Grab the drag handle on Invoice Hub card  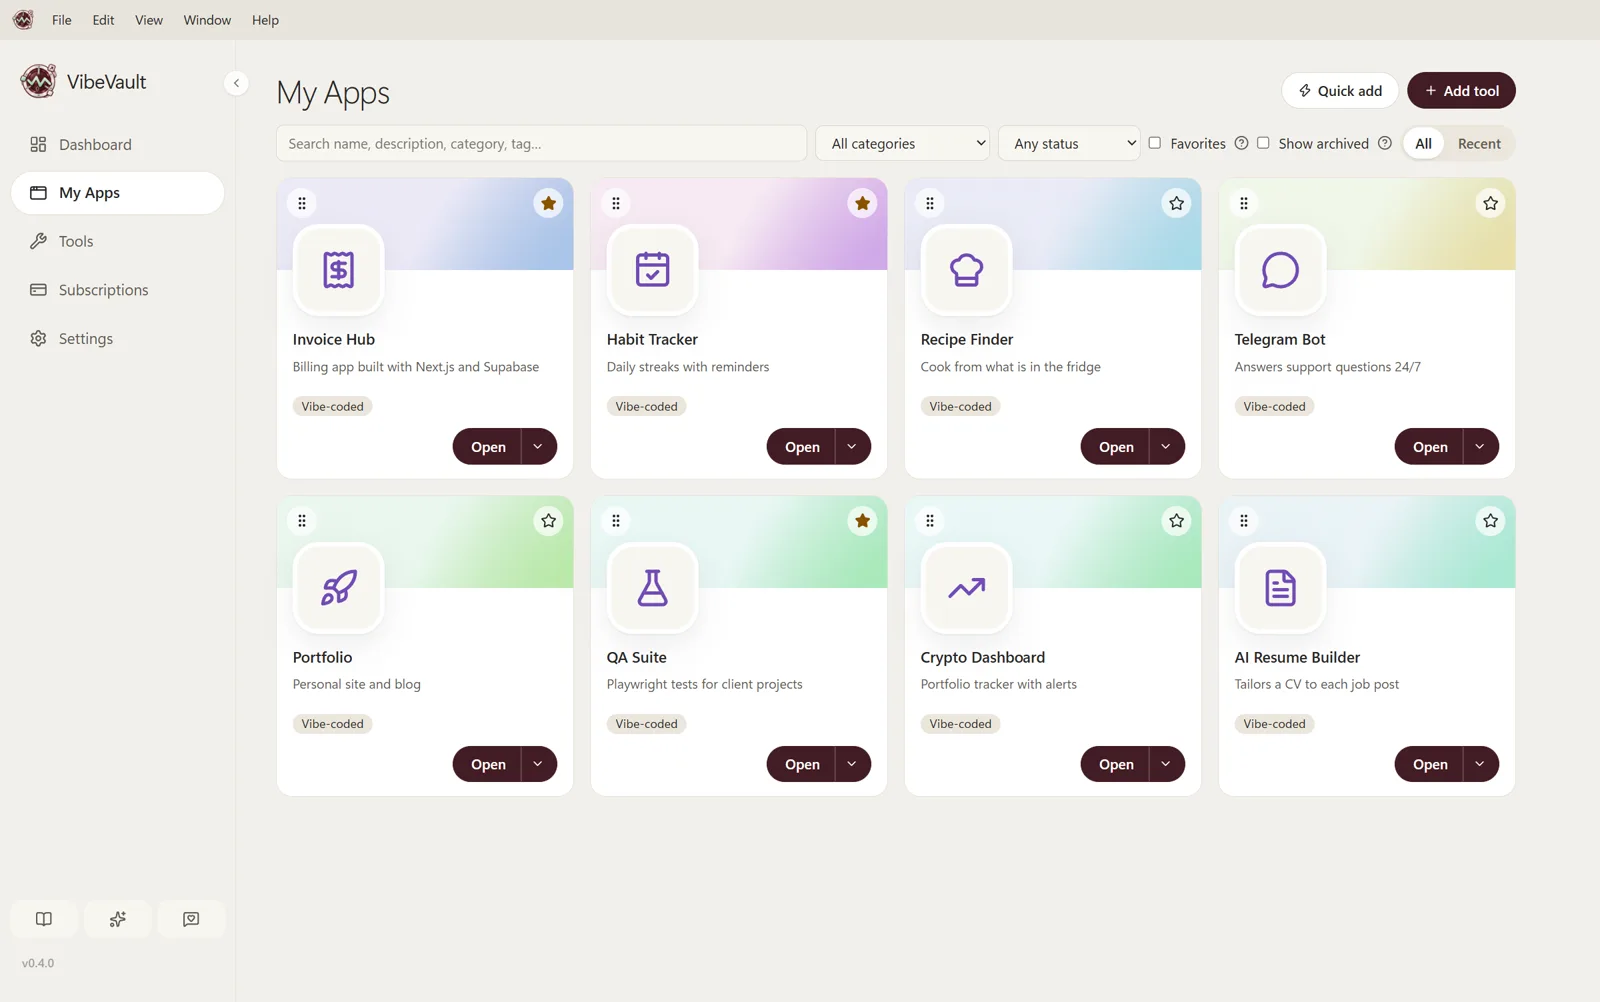coord(302,203)
